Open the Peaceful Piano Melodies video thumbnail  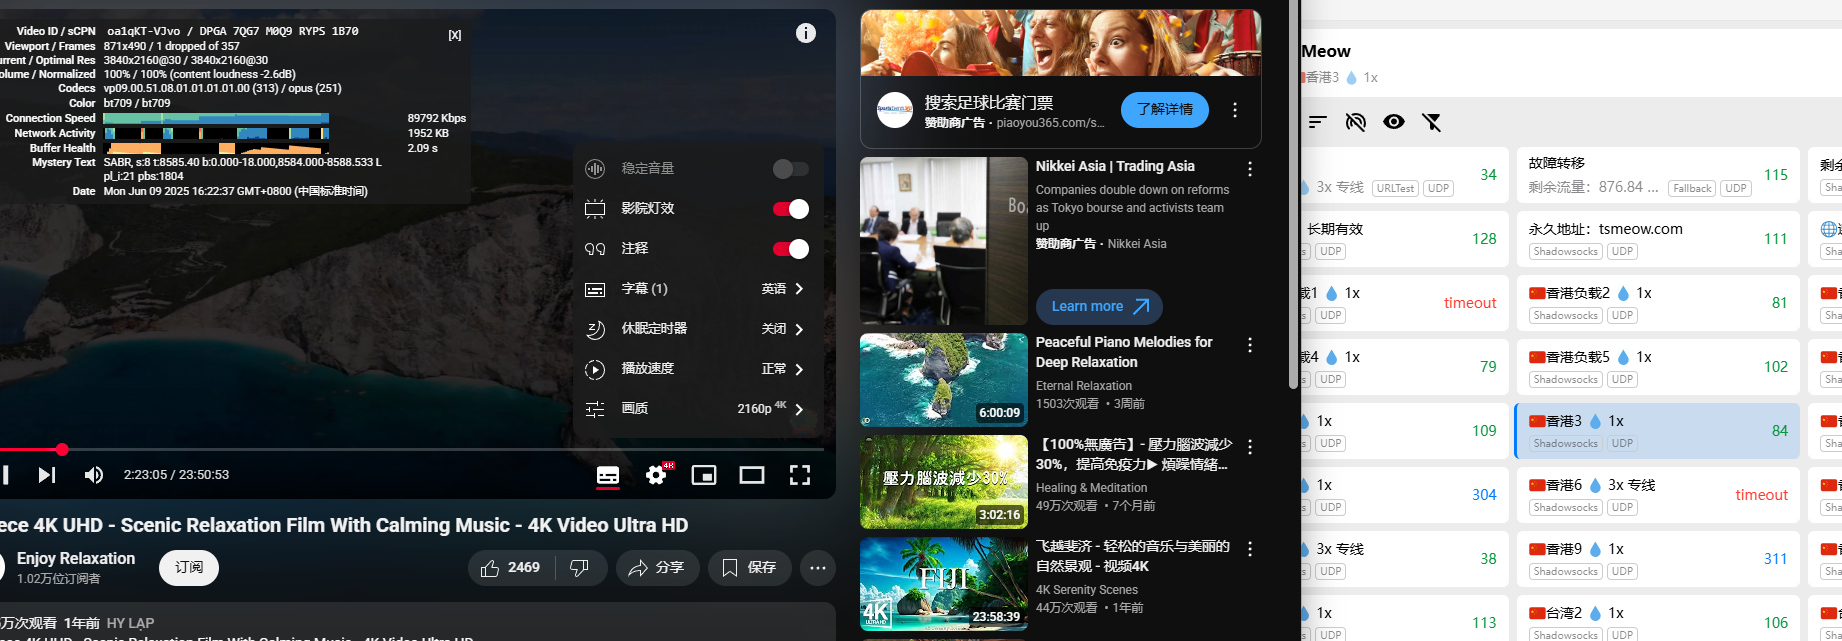[944, 380]
